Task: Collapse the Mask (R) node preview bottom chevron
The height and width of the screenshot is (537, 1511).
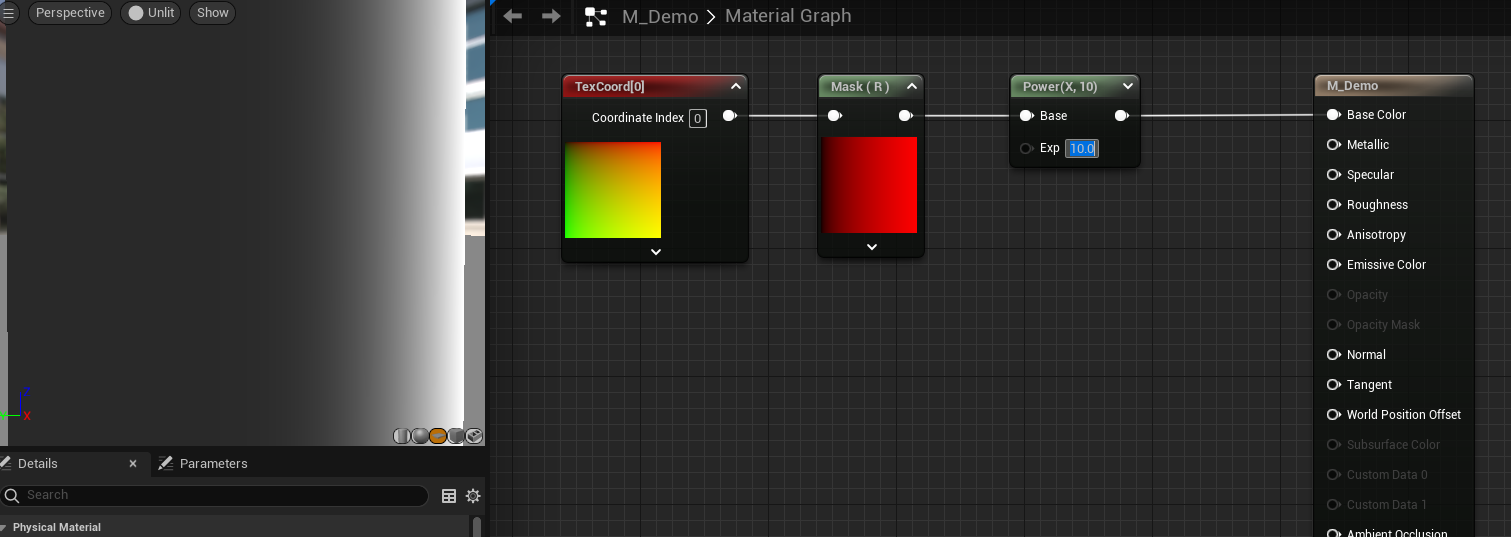Action: [x=871, y=247]
